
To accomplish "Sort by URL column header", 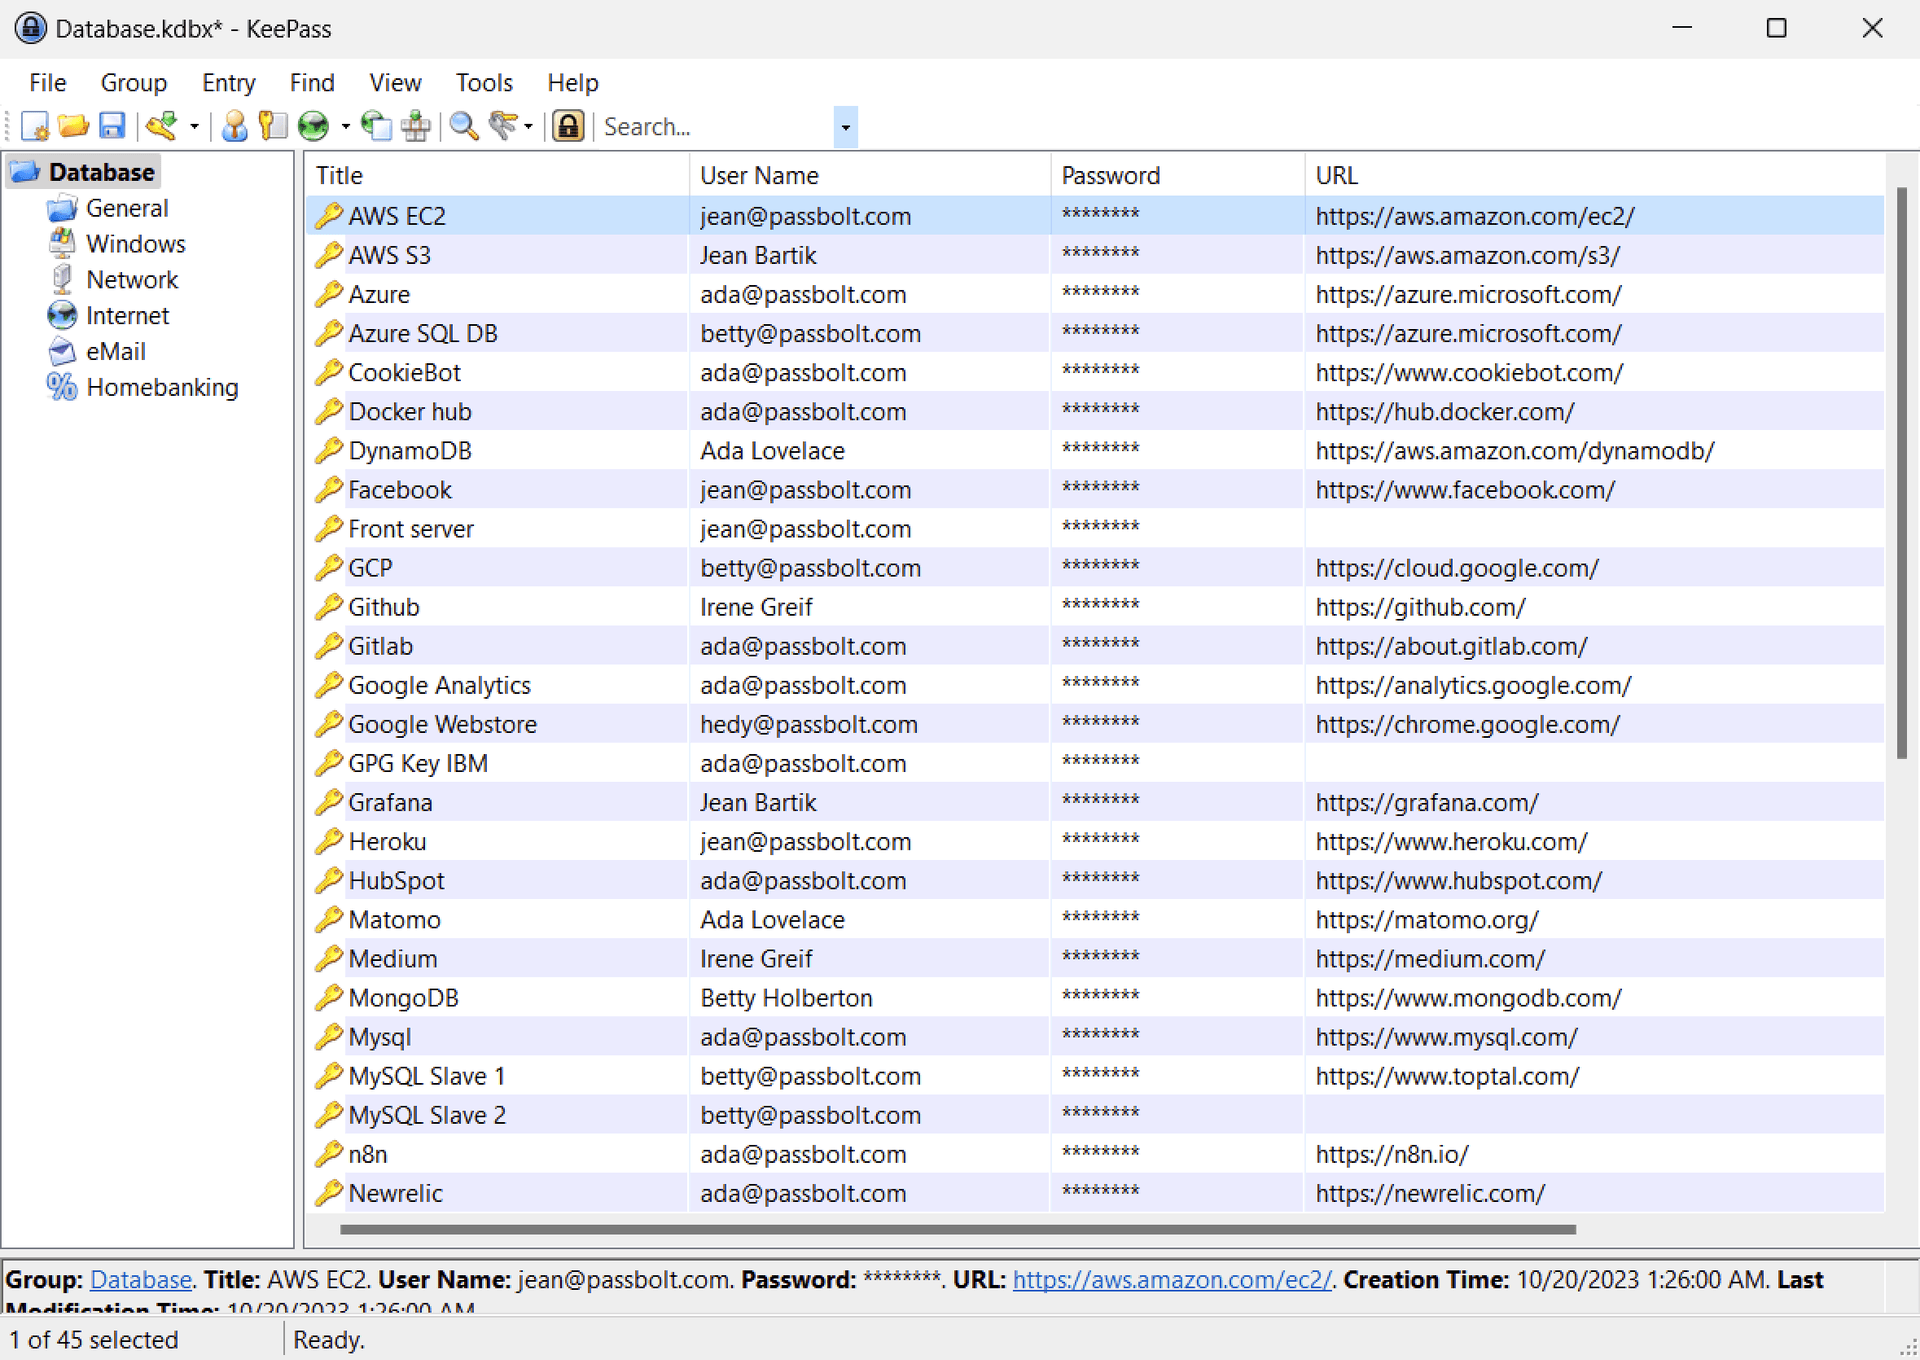I will tap(1594, 175).
